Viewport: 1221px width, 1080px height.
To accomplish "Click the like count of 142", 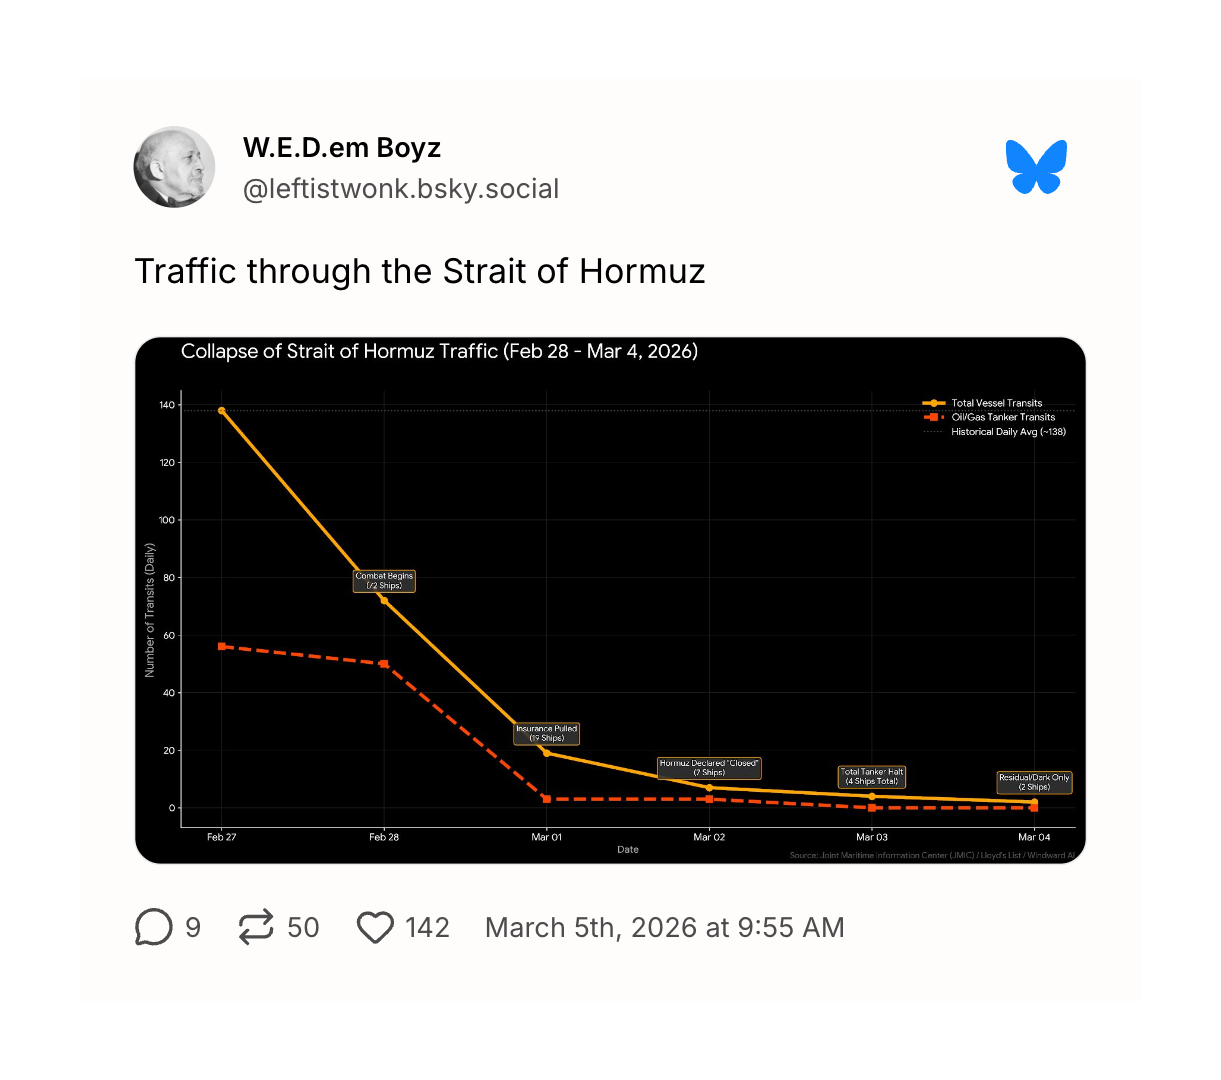I will tap(427, 928).
